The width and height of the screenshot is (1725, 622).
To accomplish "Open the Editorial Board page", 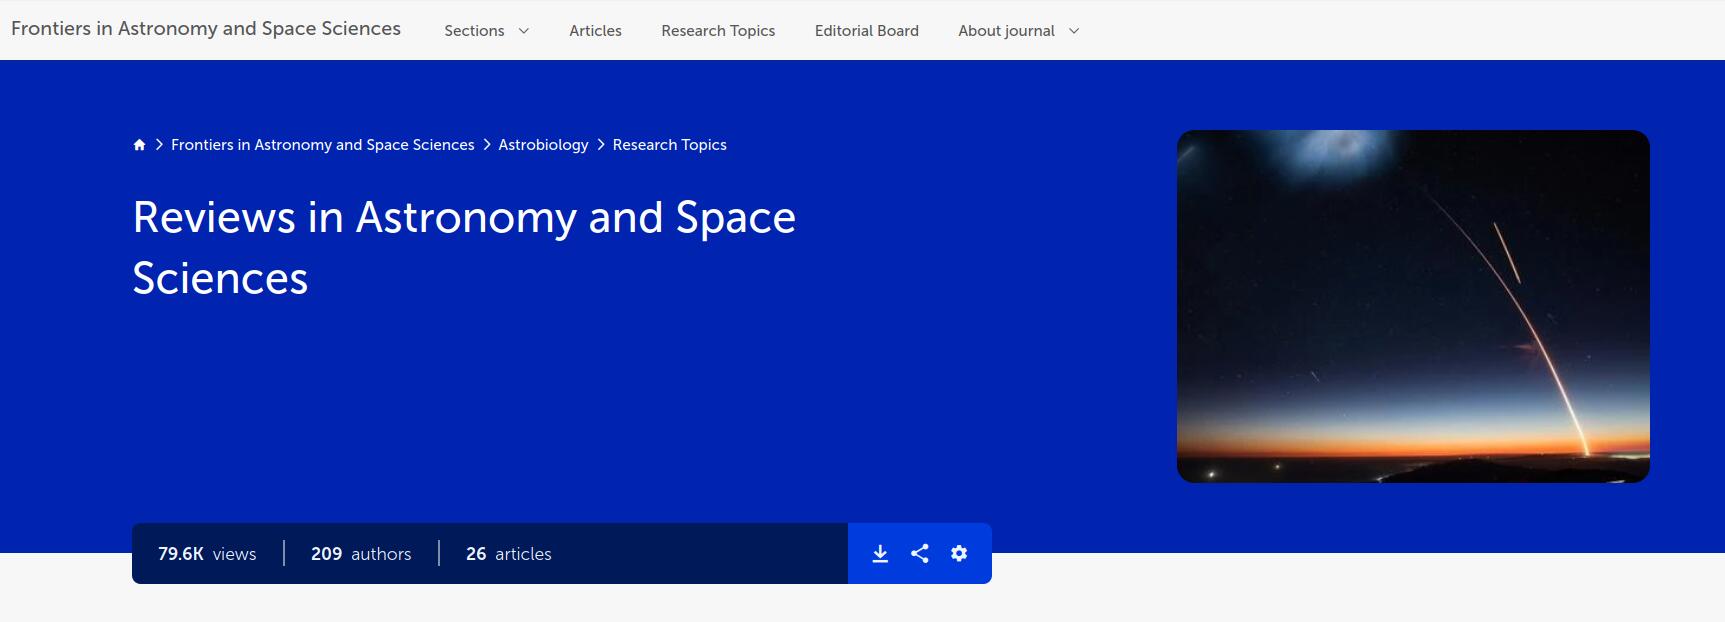I will coord(866,31).
